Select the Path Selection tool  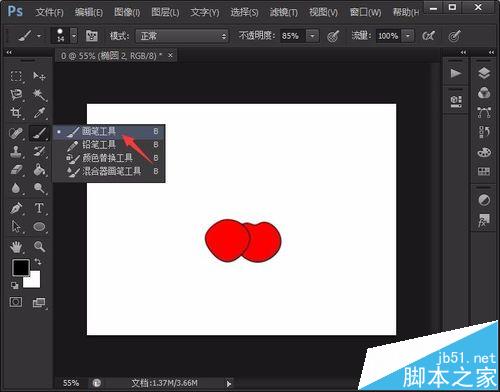(x=16, y=227)
